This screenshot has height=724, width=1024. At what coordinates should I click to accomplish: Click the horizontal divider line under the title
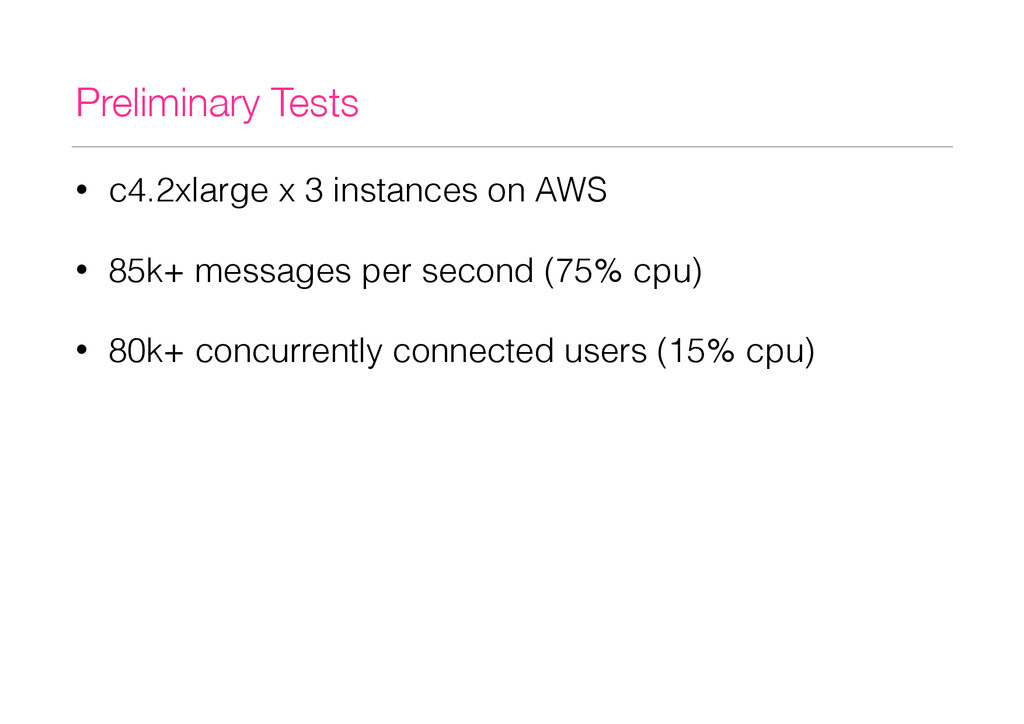click(x=512, y=147)
